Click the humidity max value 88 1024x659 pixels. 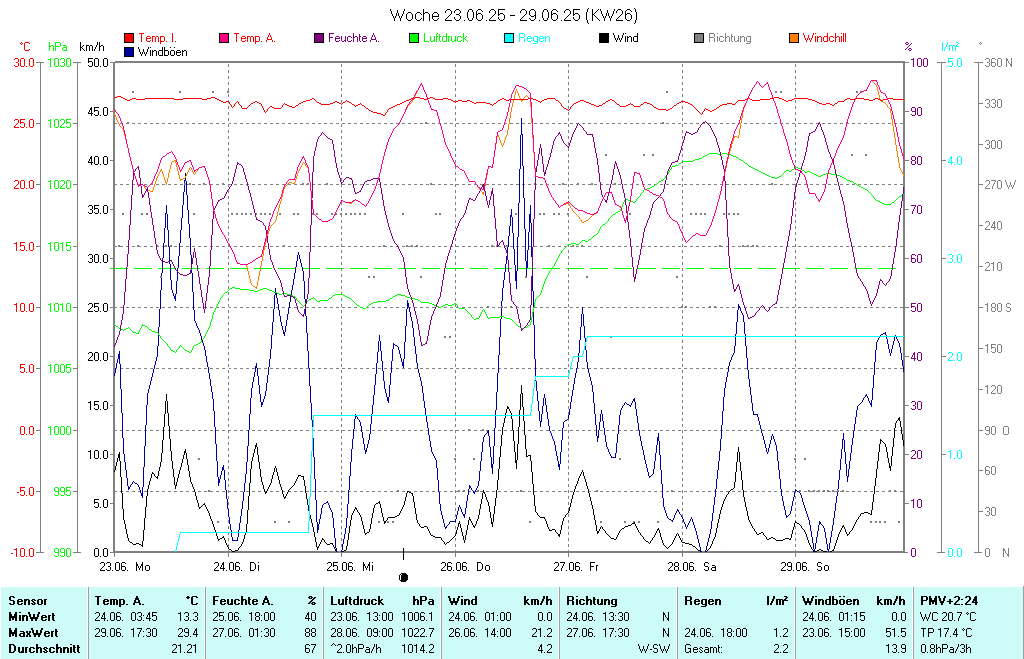[x=310, y=633]
